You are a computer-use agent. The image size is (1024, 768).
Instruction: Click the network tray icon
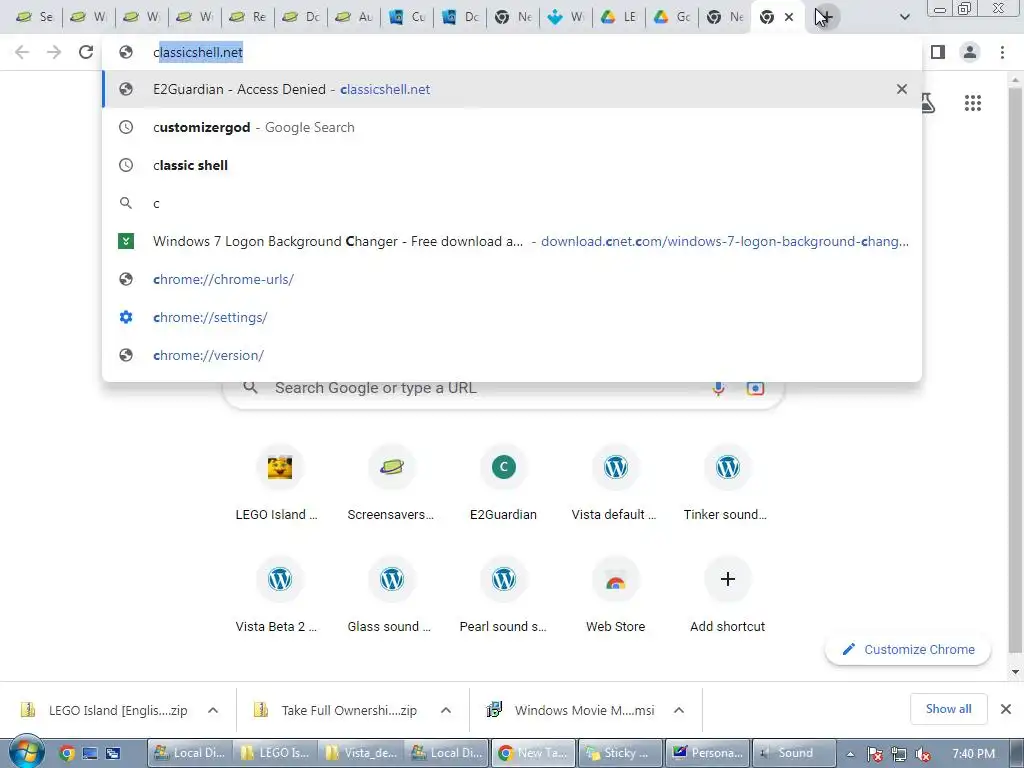tap(899, 754)
